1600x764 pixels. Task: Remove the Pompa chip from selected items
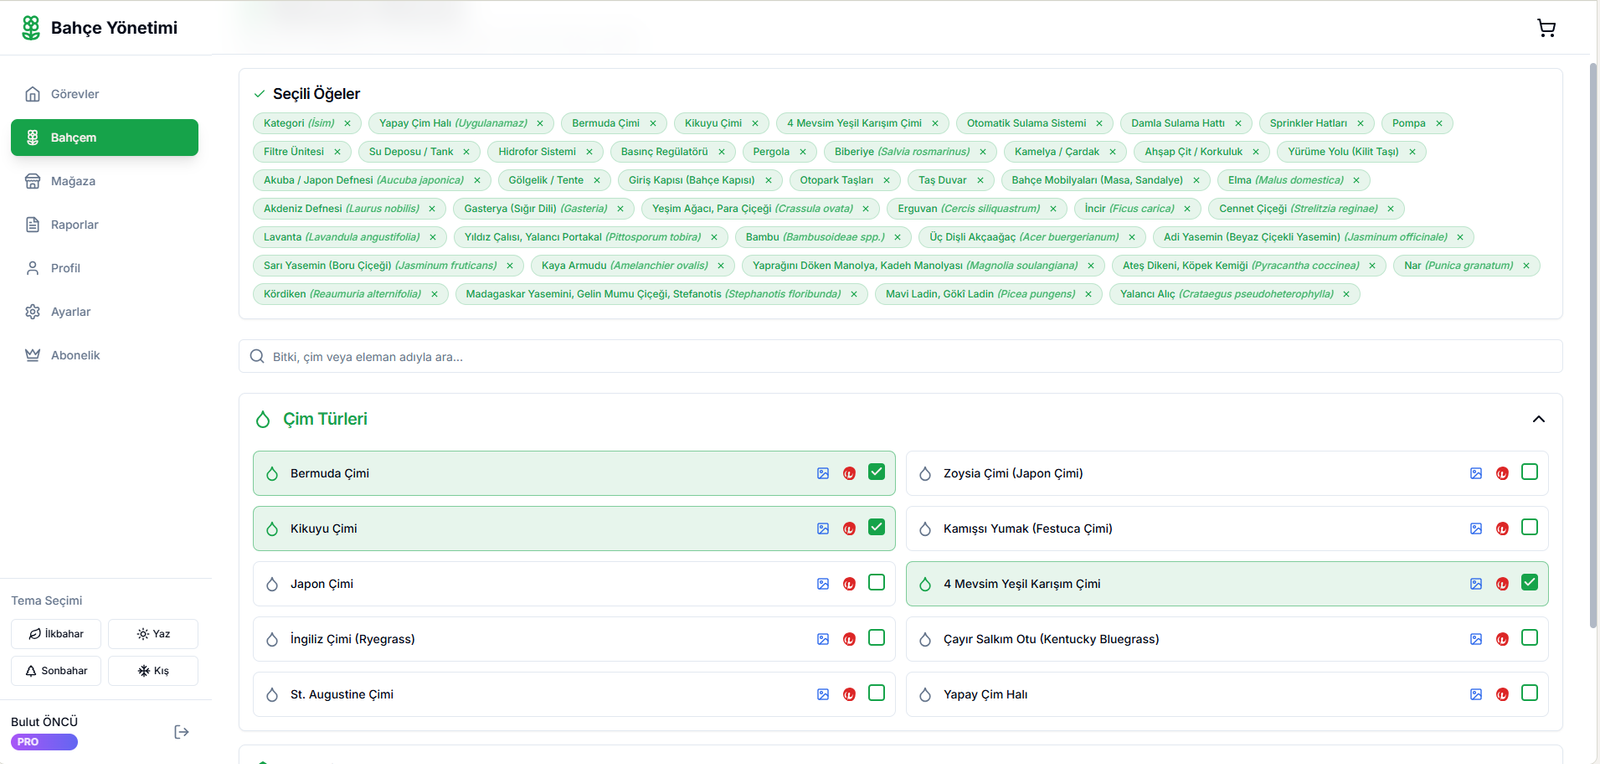pyautogui.click(x=1439, y=124)
